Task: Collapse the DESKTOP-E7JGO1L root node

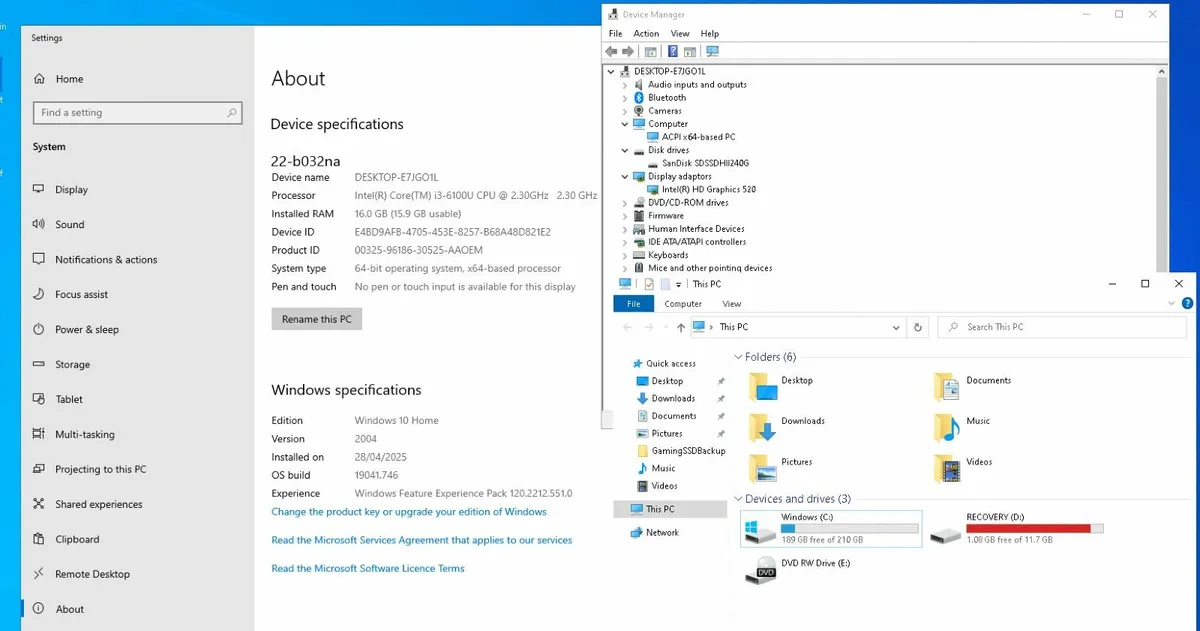Action: pos(613,72)
